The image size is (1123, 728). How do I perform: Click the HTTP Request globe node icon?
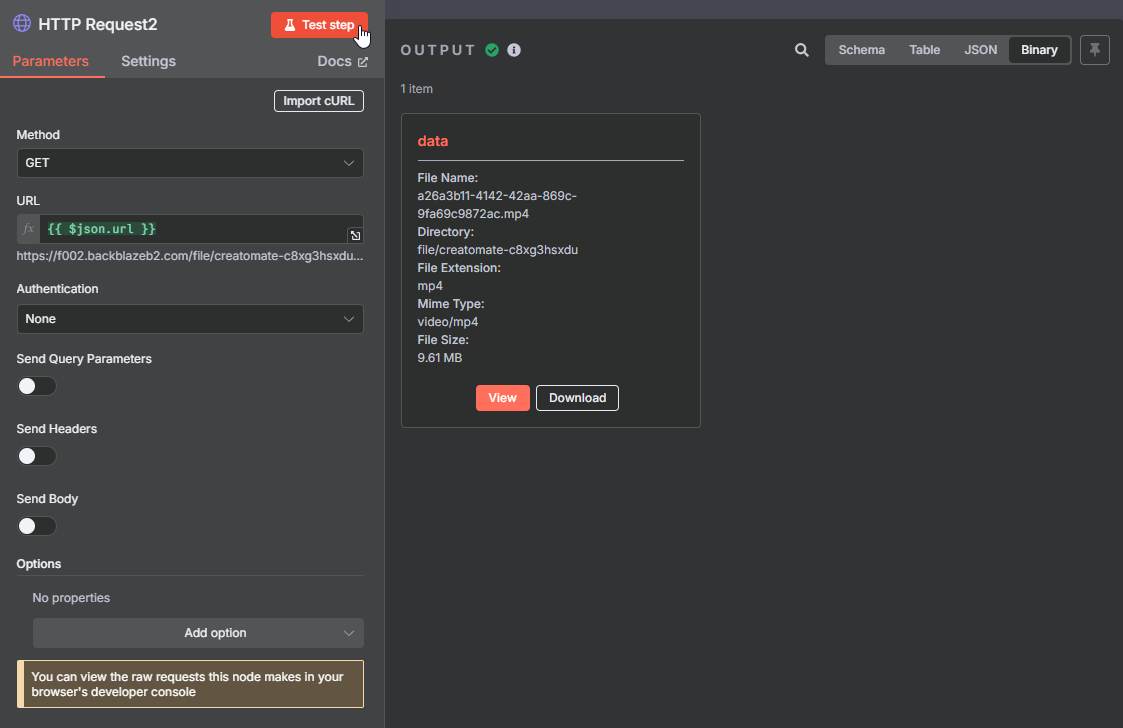[x=22, y=24]
